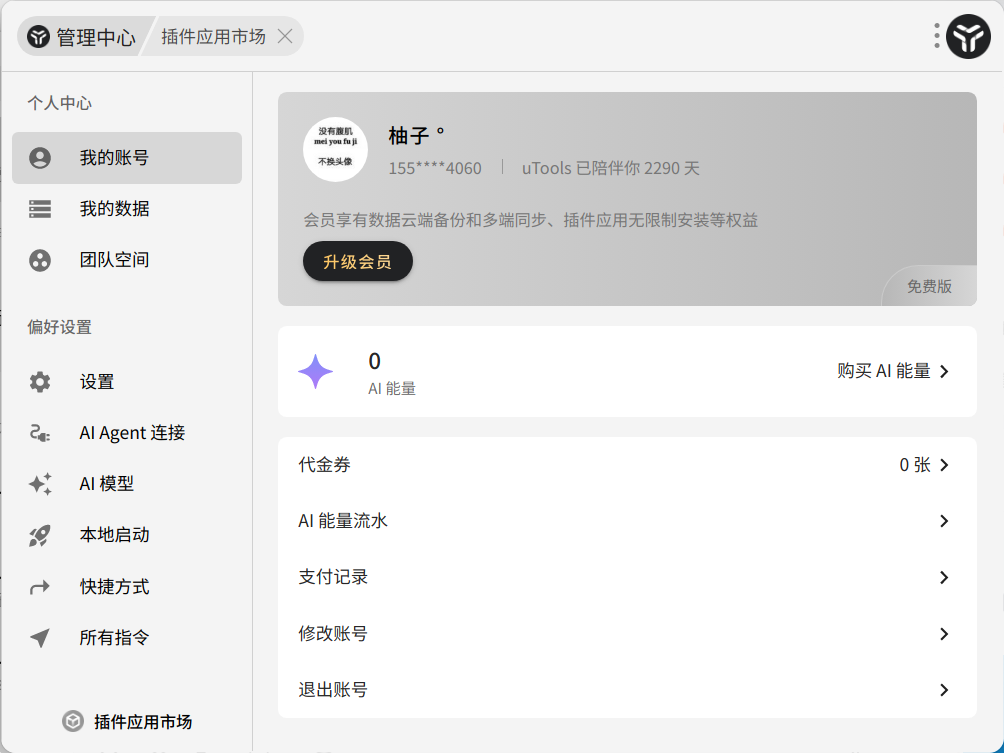The width and height of the screenshot is (1004, 753).
Task: Open 团队空间 in the sidebar
Action: point(127,260)
